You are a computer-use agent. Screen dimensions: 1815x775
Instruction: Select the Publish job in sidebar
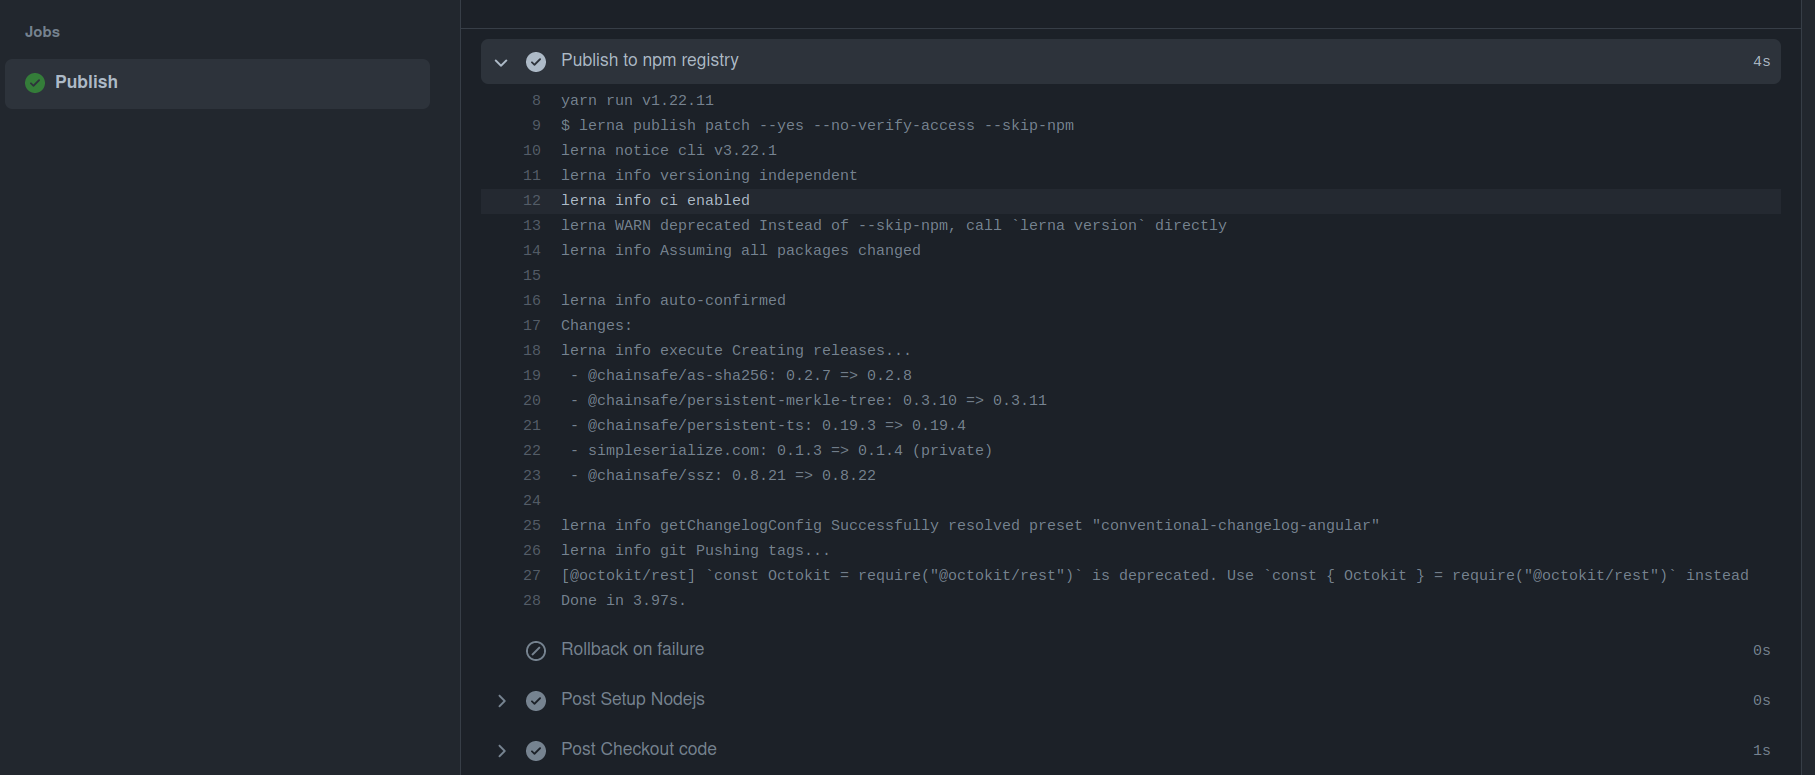click(x=217, y=83)
